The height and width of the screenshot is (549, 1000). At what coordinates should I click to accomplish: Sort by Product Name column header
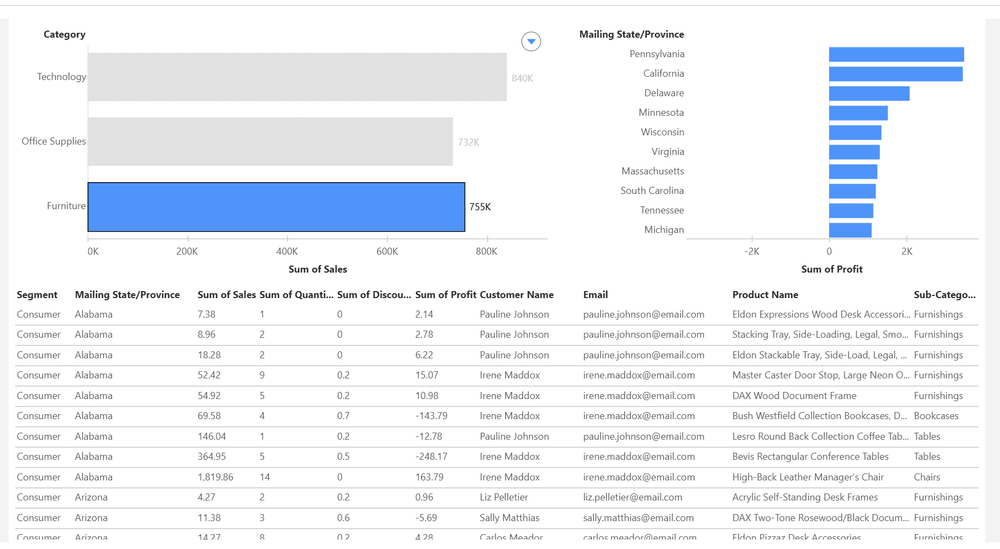(765, 295)
